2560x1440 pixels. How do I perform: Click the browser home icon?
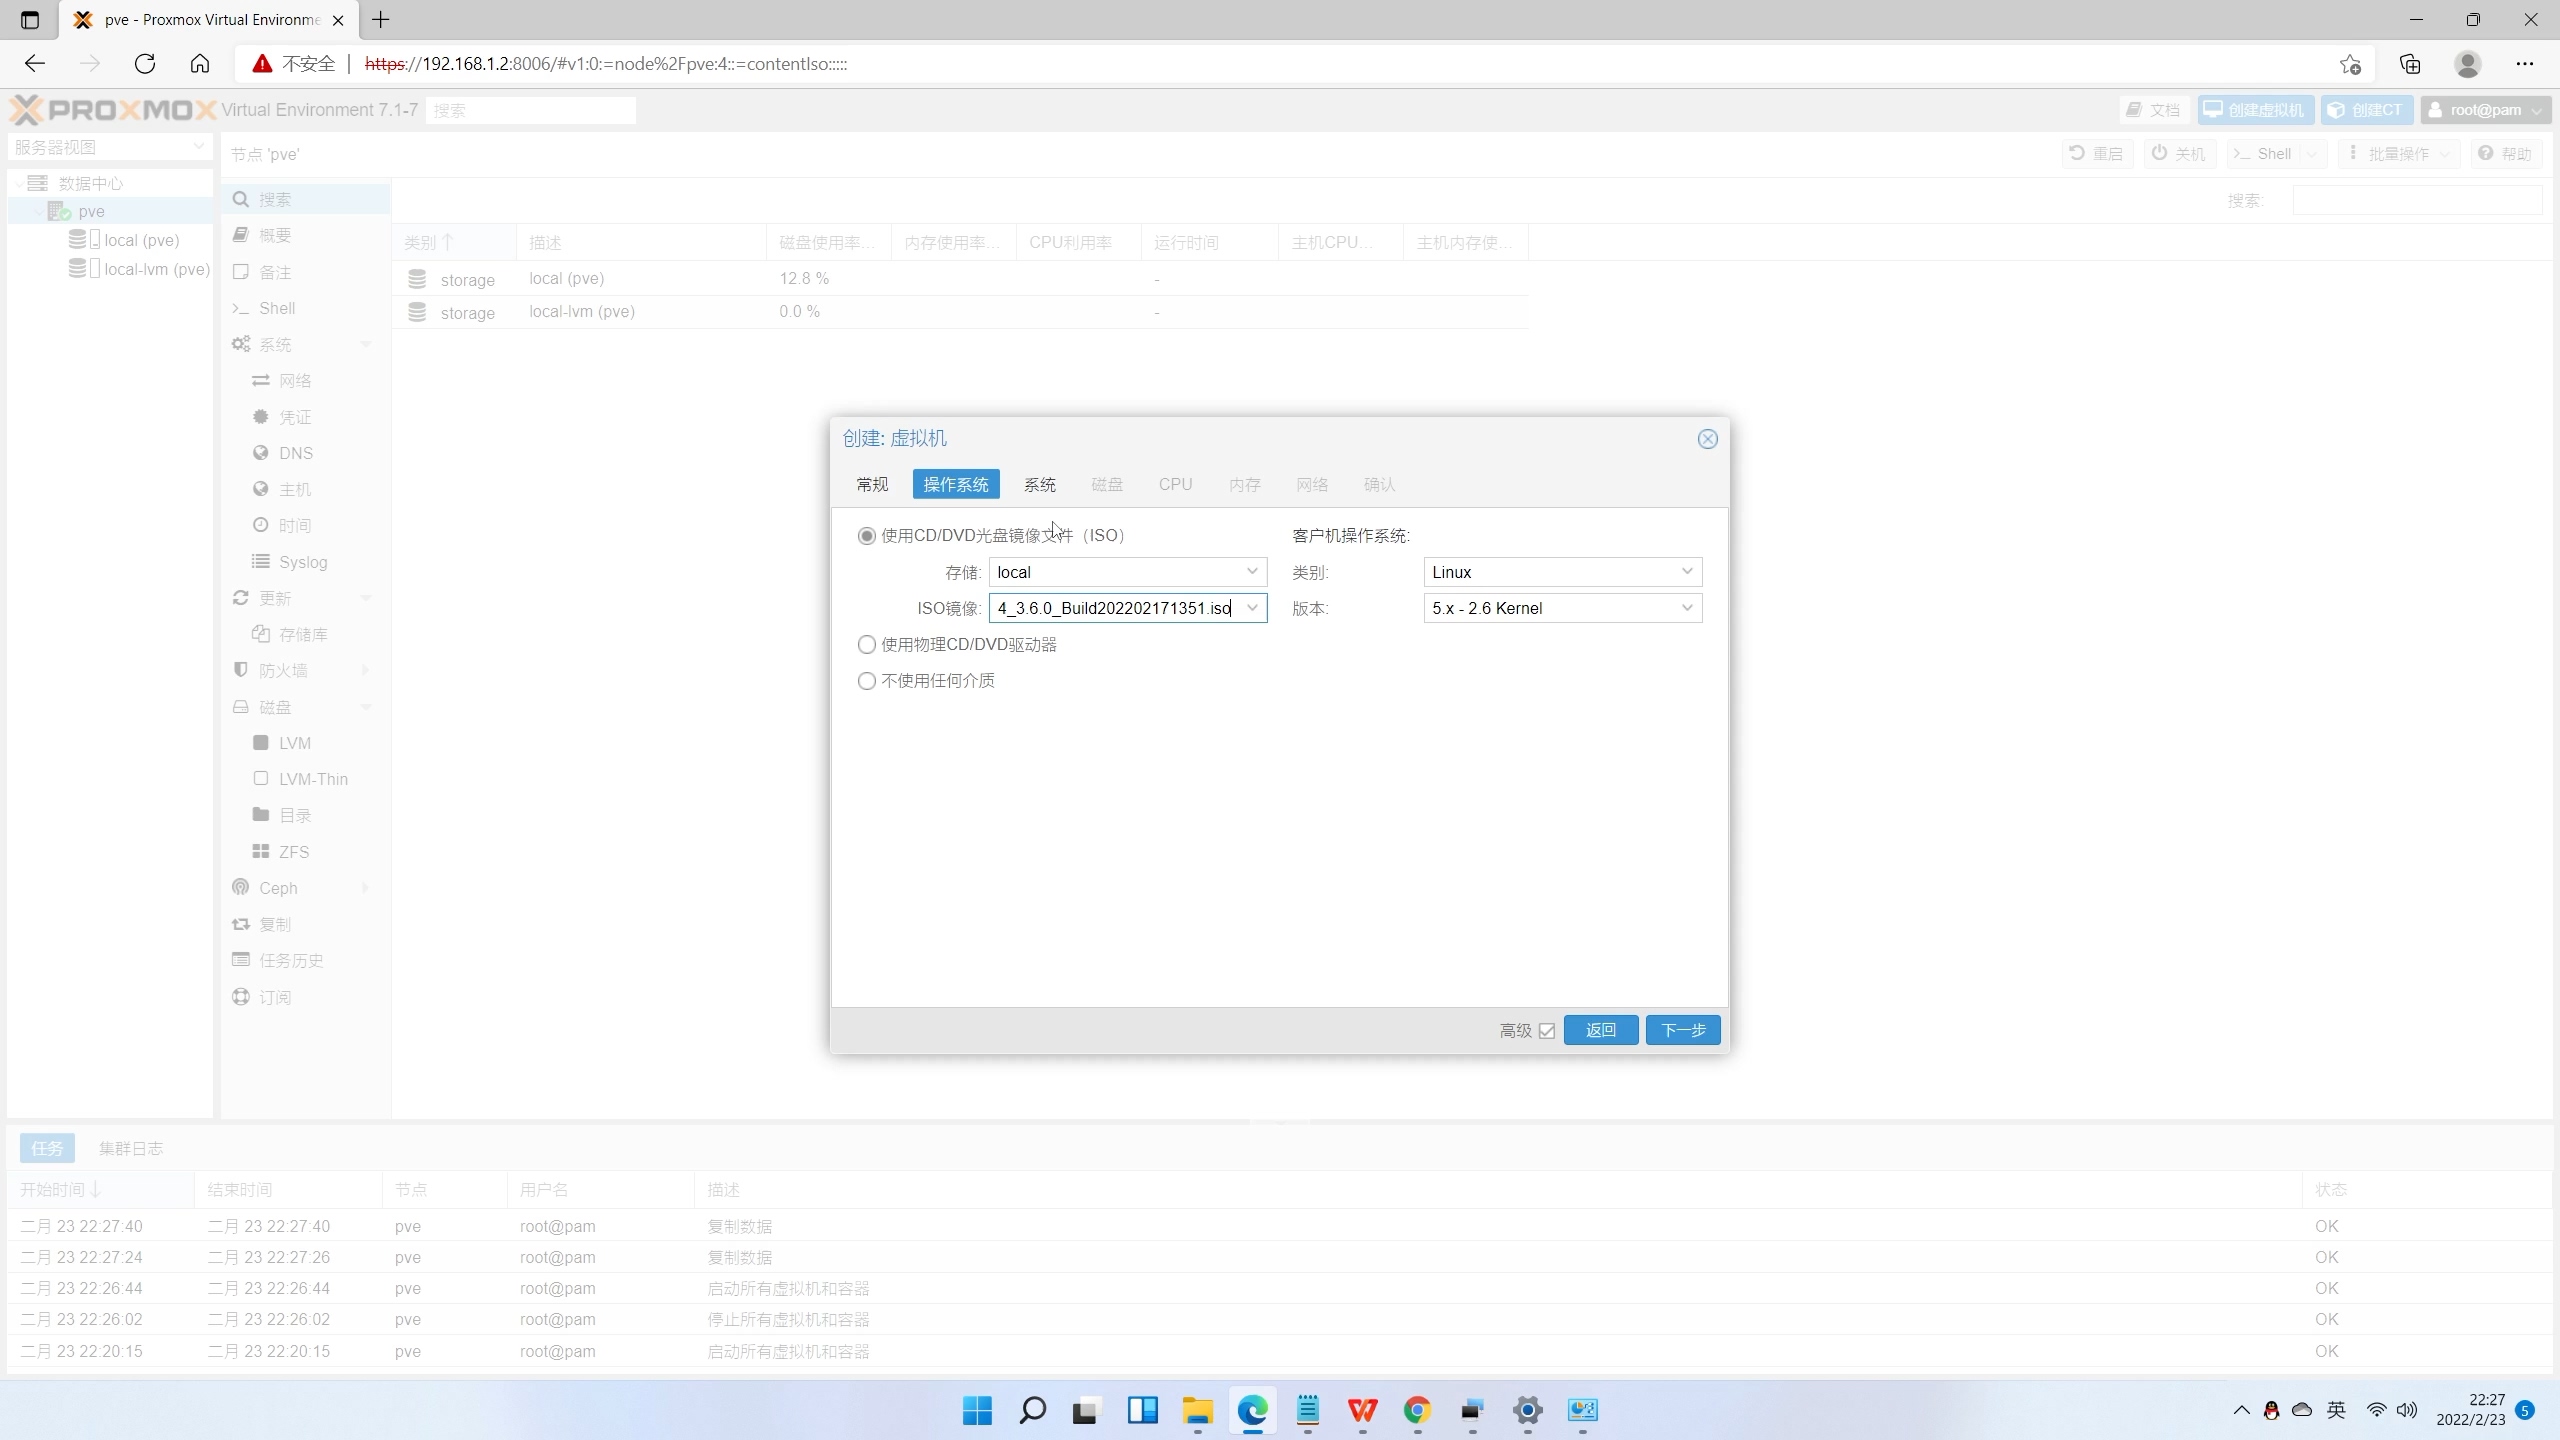click(200, 64)
